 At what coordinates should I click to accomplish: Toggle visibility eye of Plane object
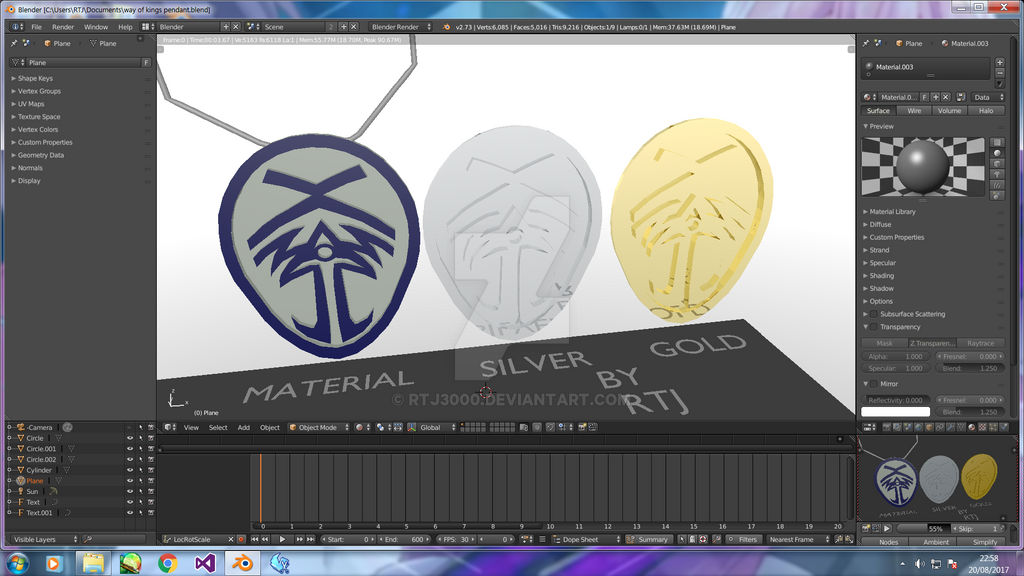pyautogui.click(x=129, y=481)
